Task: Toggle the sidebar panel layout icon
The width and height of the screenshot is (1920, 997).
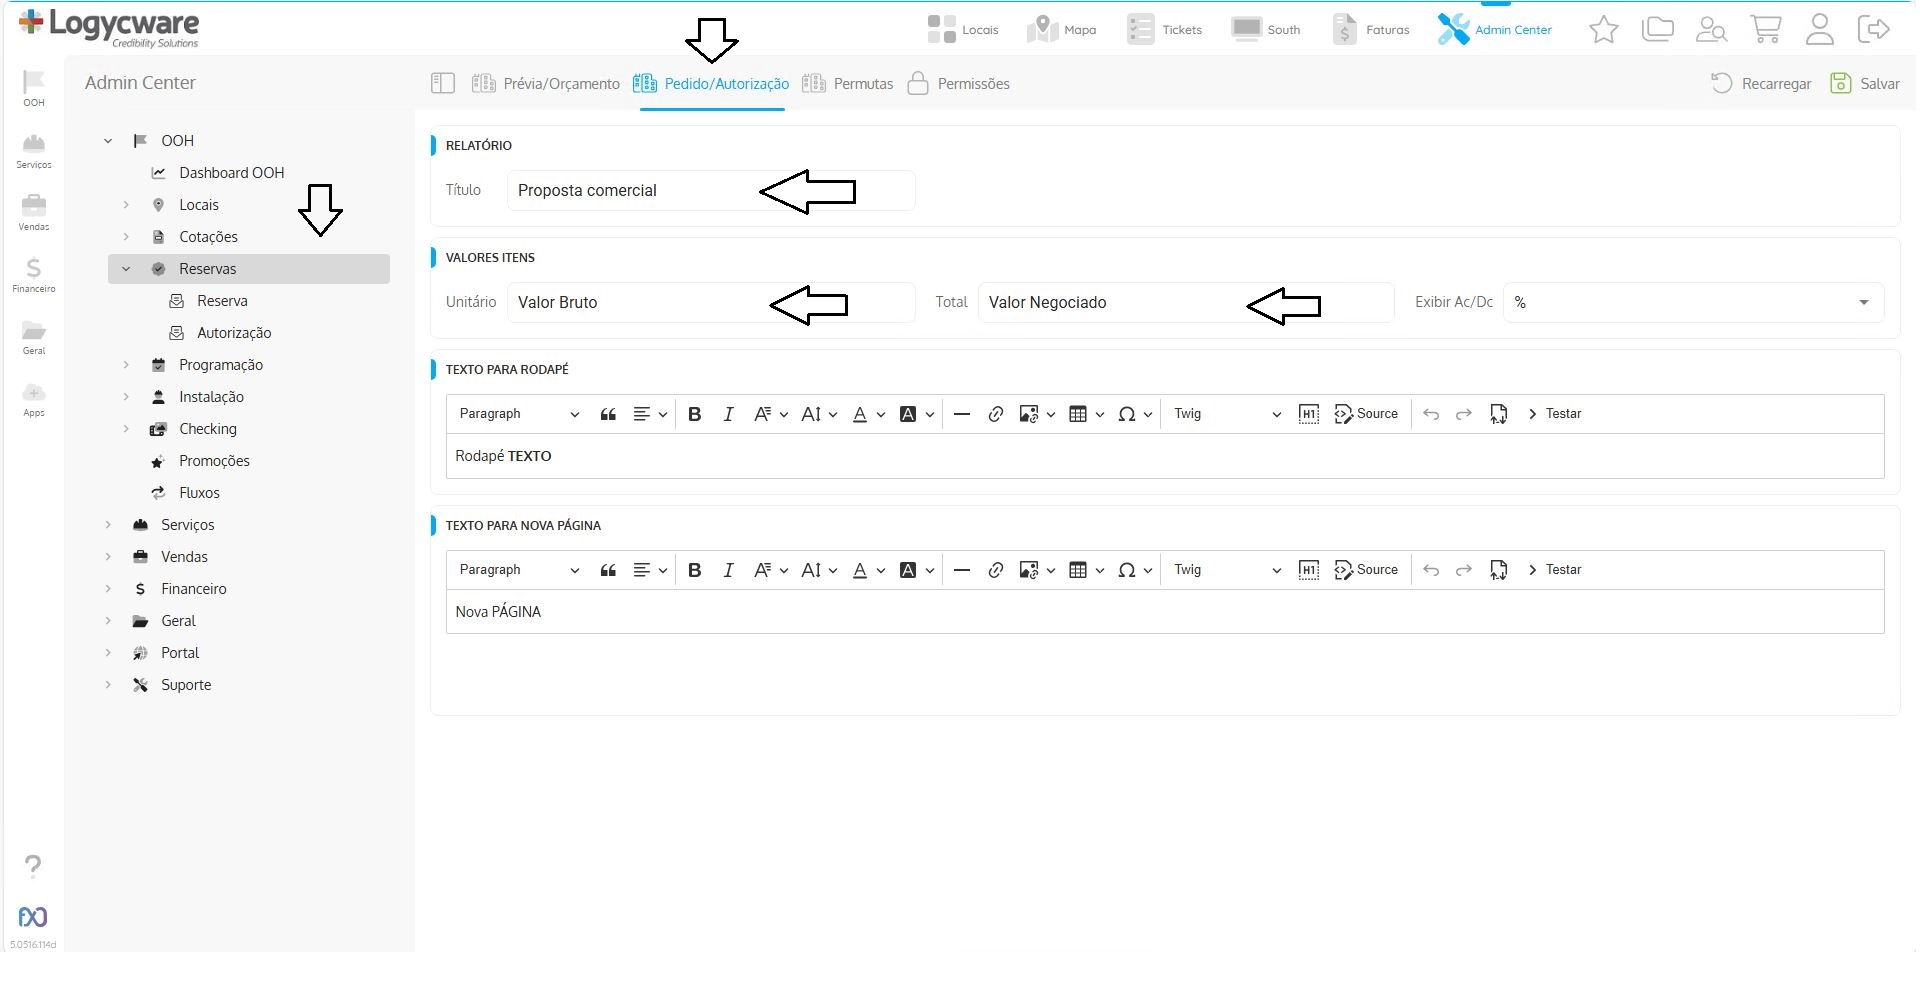Action: coord(442,84)
